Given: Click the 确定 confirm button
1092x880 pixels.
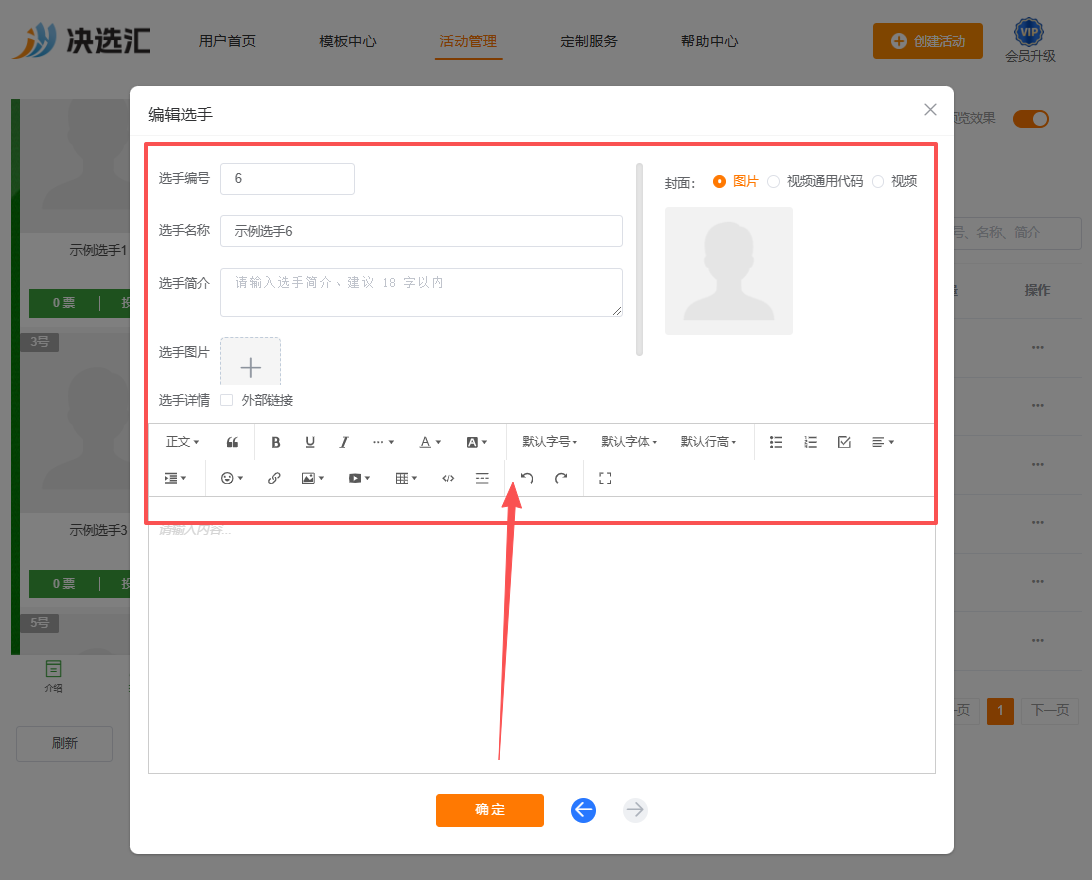Looking at the screenshot, I should point(490,810).
